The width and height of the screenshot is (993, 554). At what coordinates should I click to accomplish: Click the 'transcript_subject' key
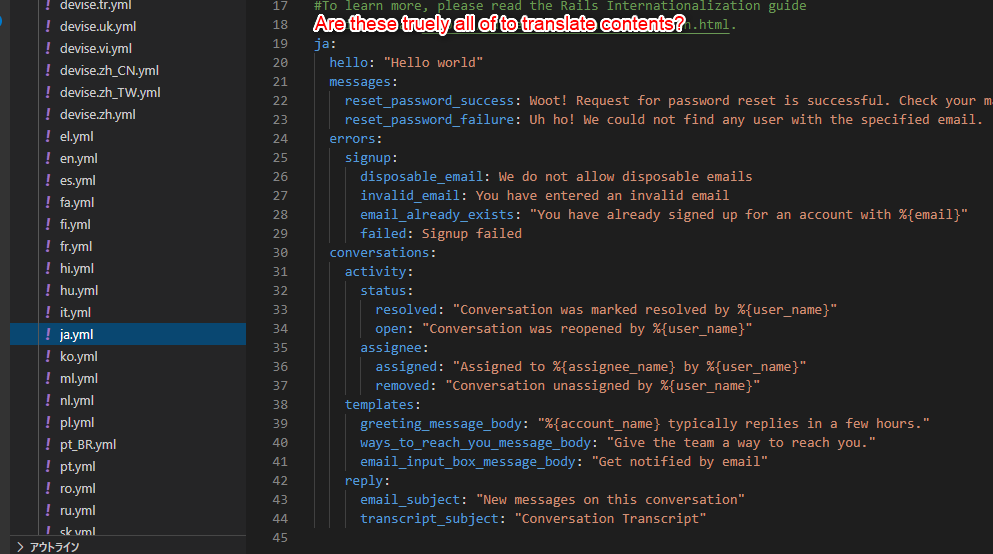429,519
